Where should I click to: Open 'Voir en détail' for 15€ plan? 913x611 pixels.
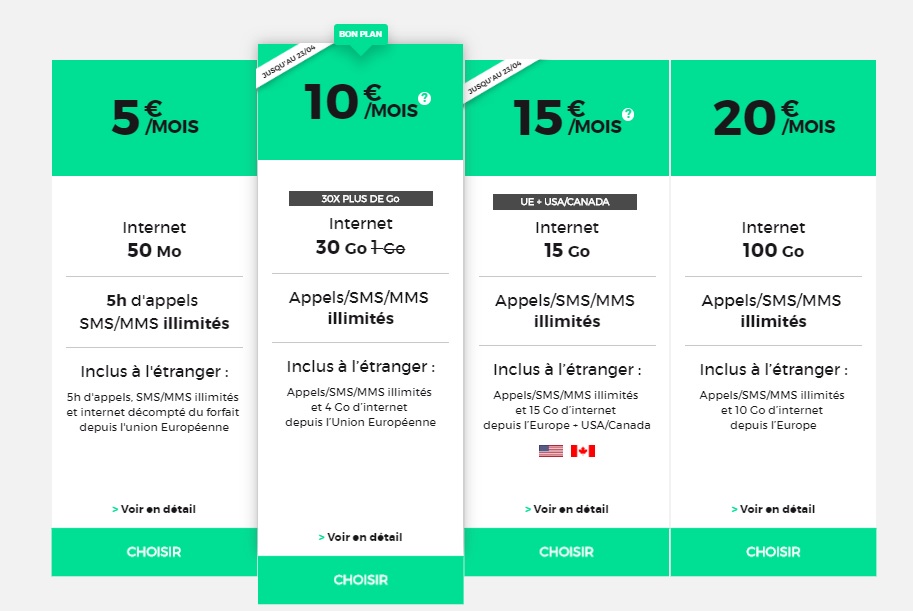(x=567, y=509)
